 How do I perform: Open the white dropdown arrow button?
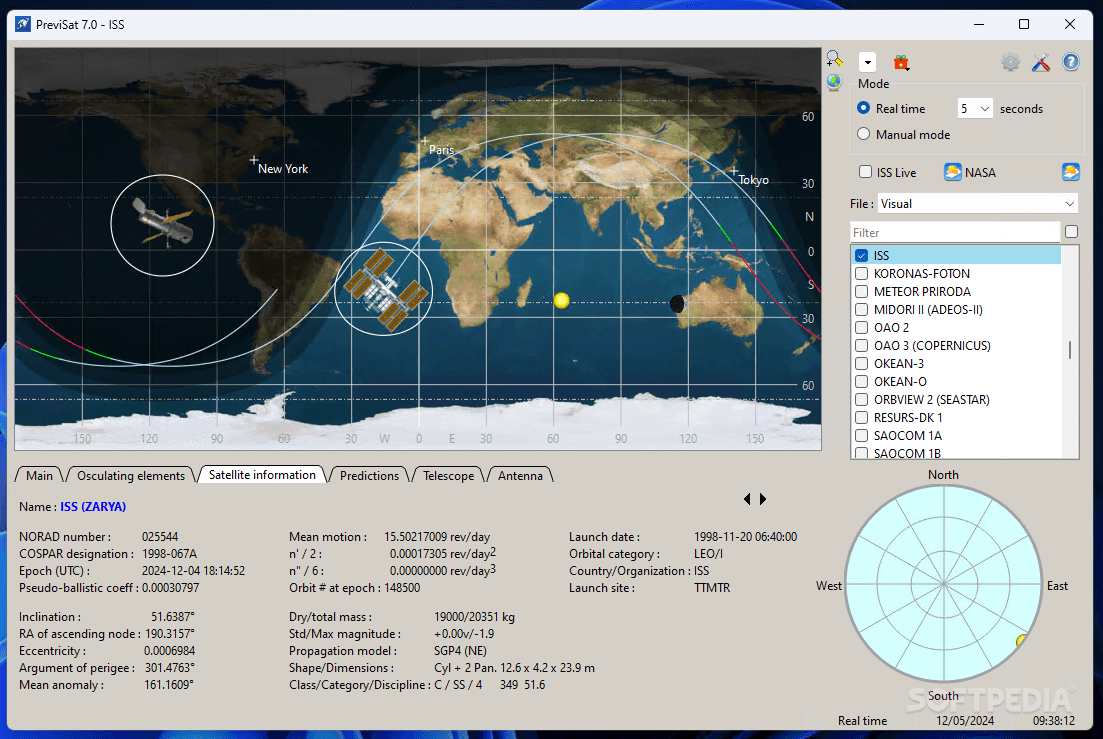coord(867,62)
